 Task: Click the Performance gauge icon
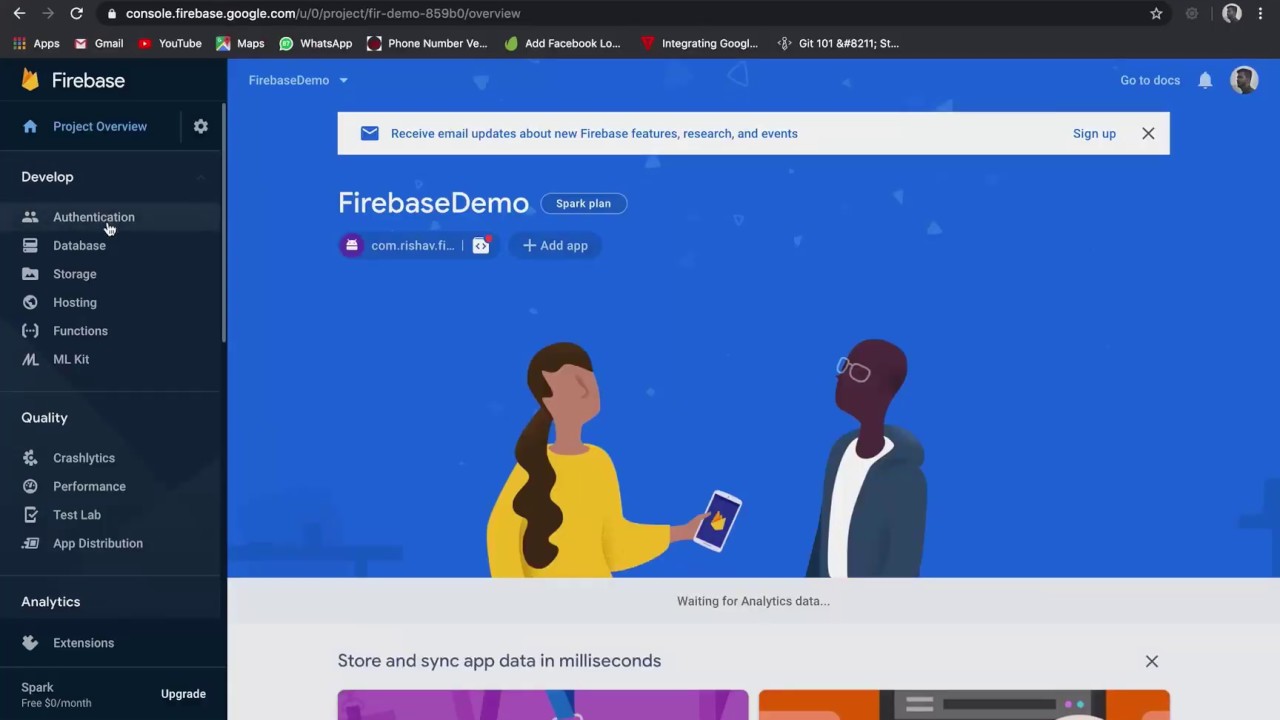pyautogui.click(x=30, y=486)
